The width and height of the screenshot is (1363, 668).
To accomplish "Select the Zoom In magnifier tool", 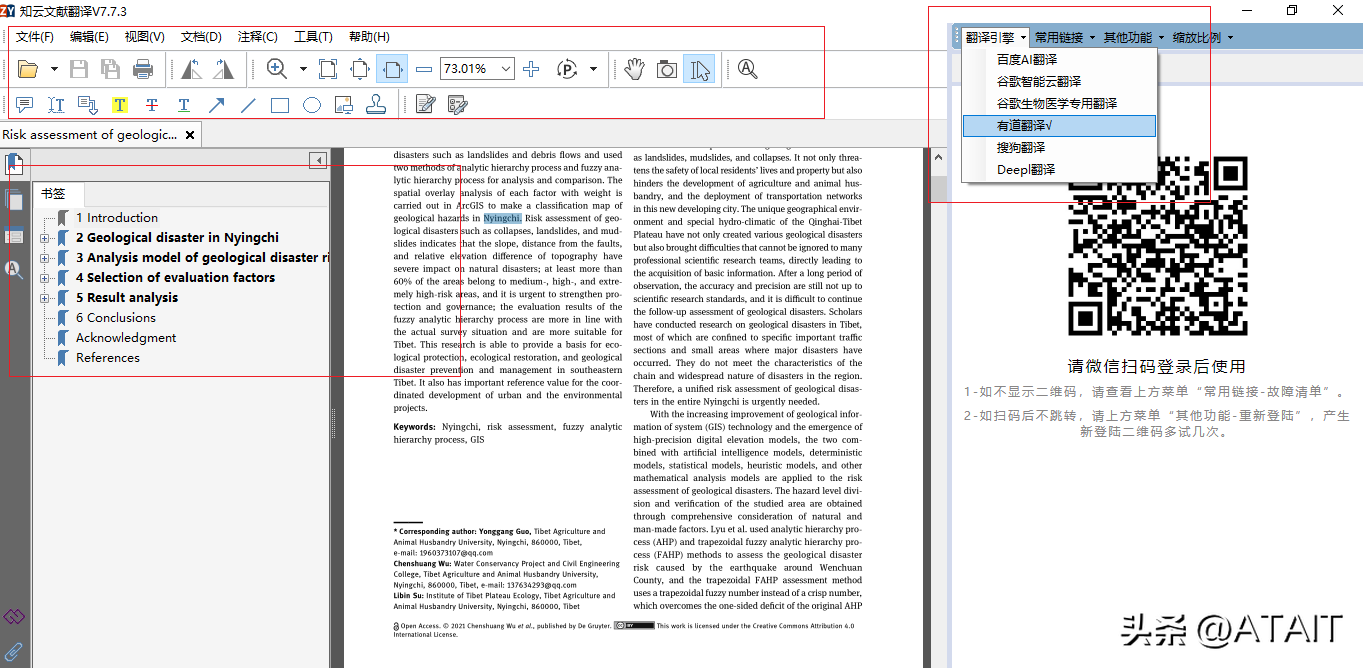I will (277, 69).
